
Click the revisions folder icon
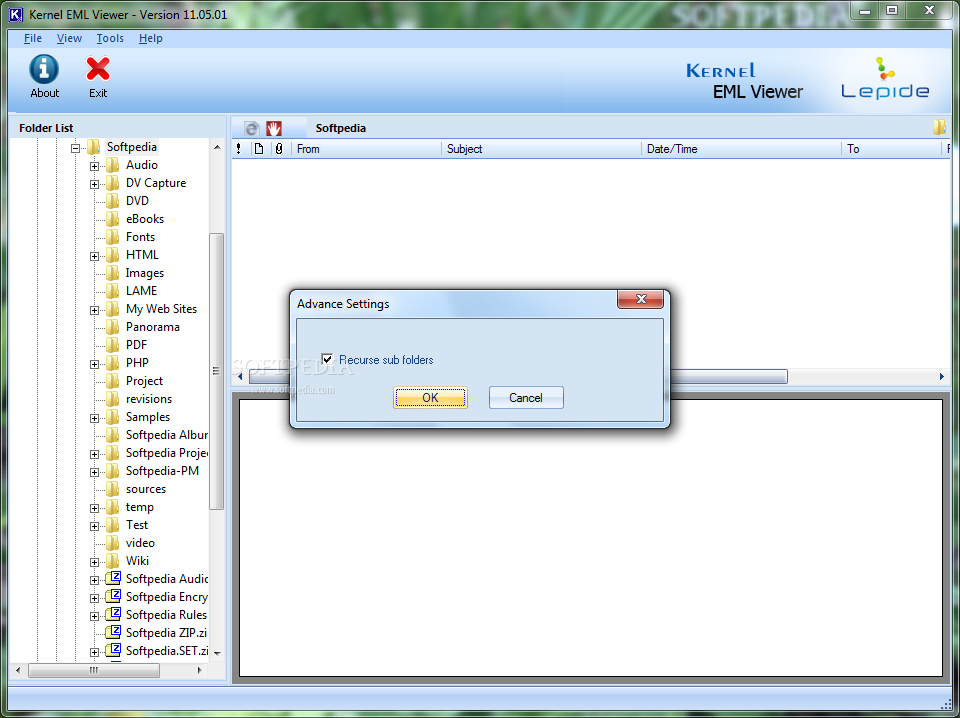click(x=113, y=399)
